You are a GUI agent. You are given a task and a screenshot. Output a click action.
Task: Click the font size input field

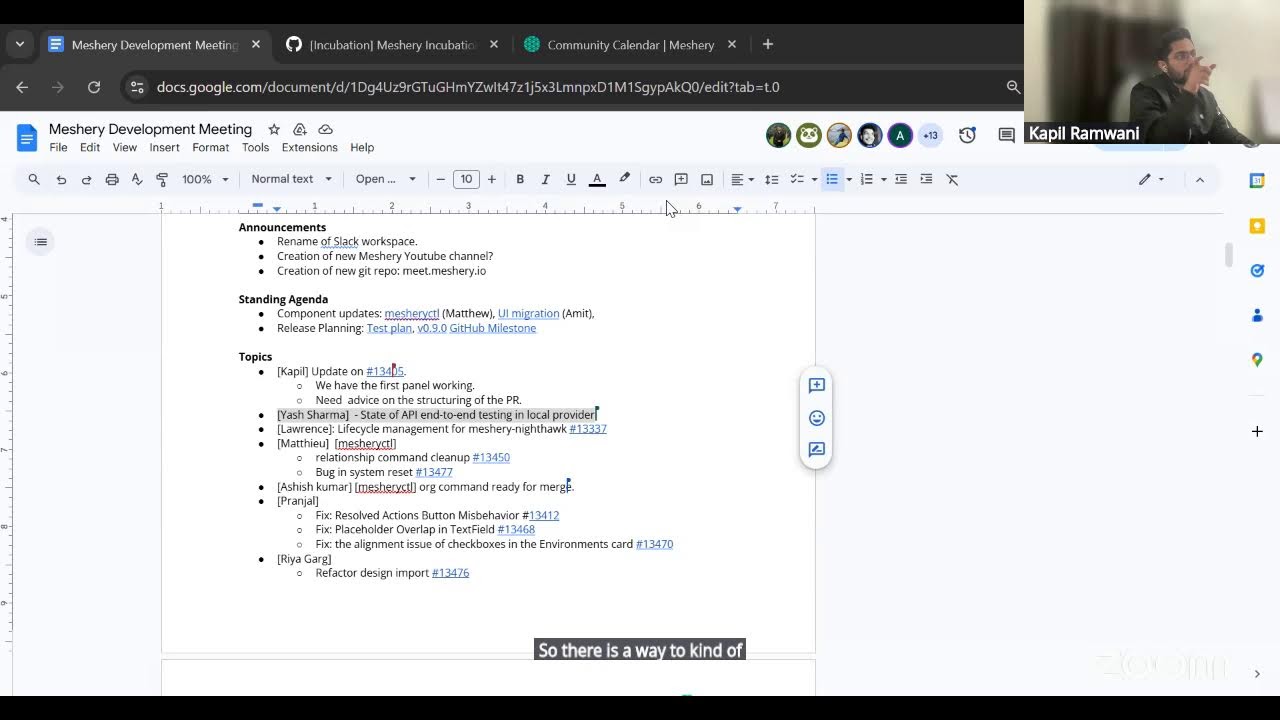pos(466,179)
